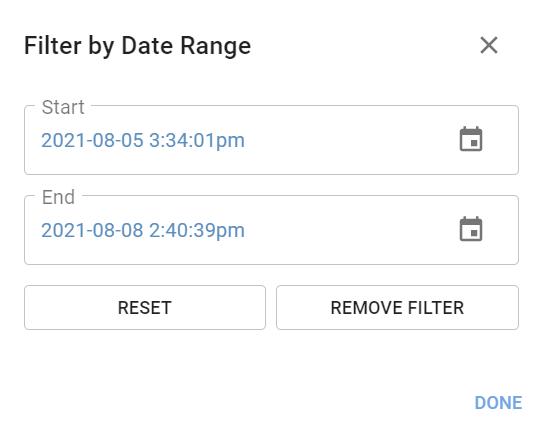Click the word Range in the dialog title
Viewport: 543px width, 431px height.
click(x=216, y=47)
